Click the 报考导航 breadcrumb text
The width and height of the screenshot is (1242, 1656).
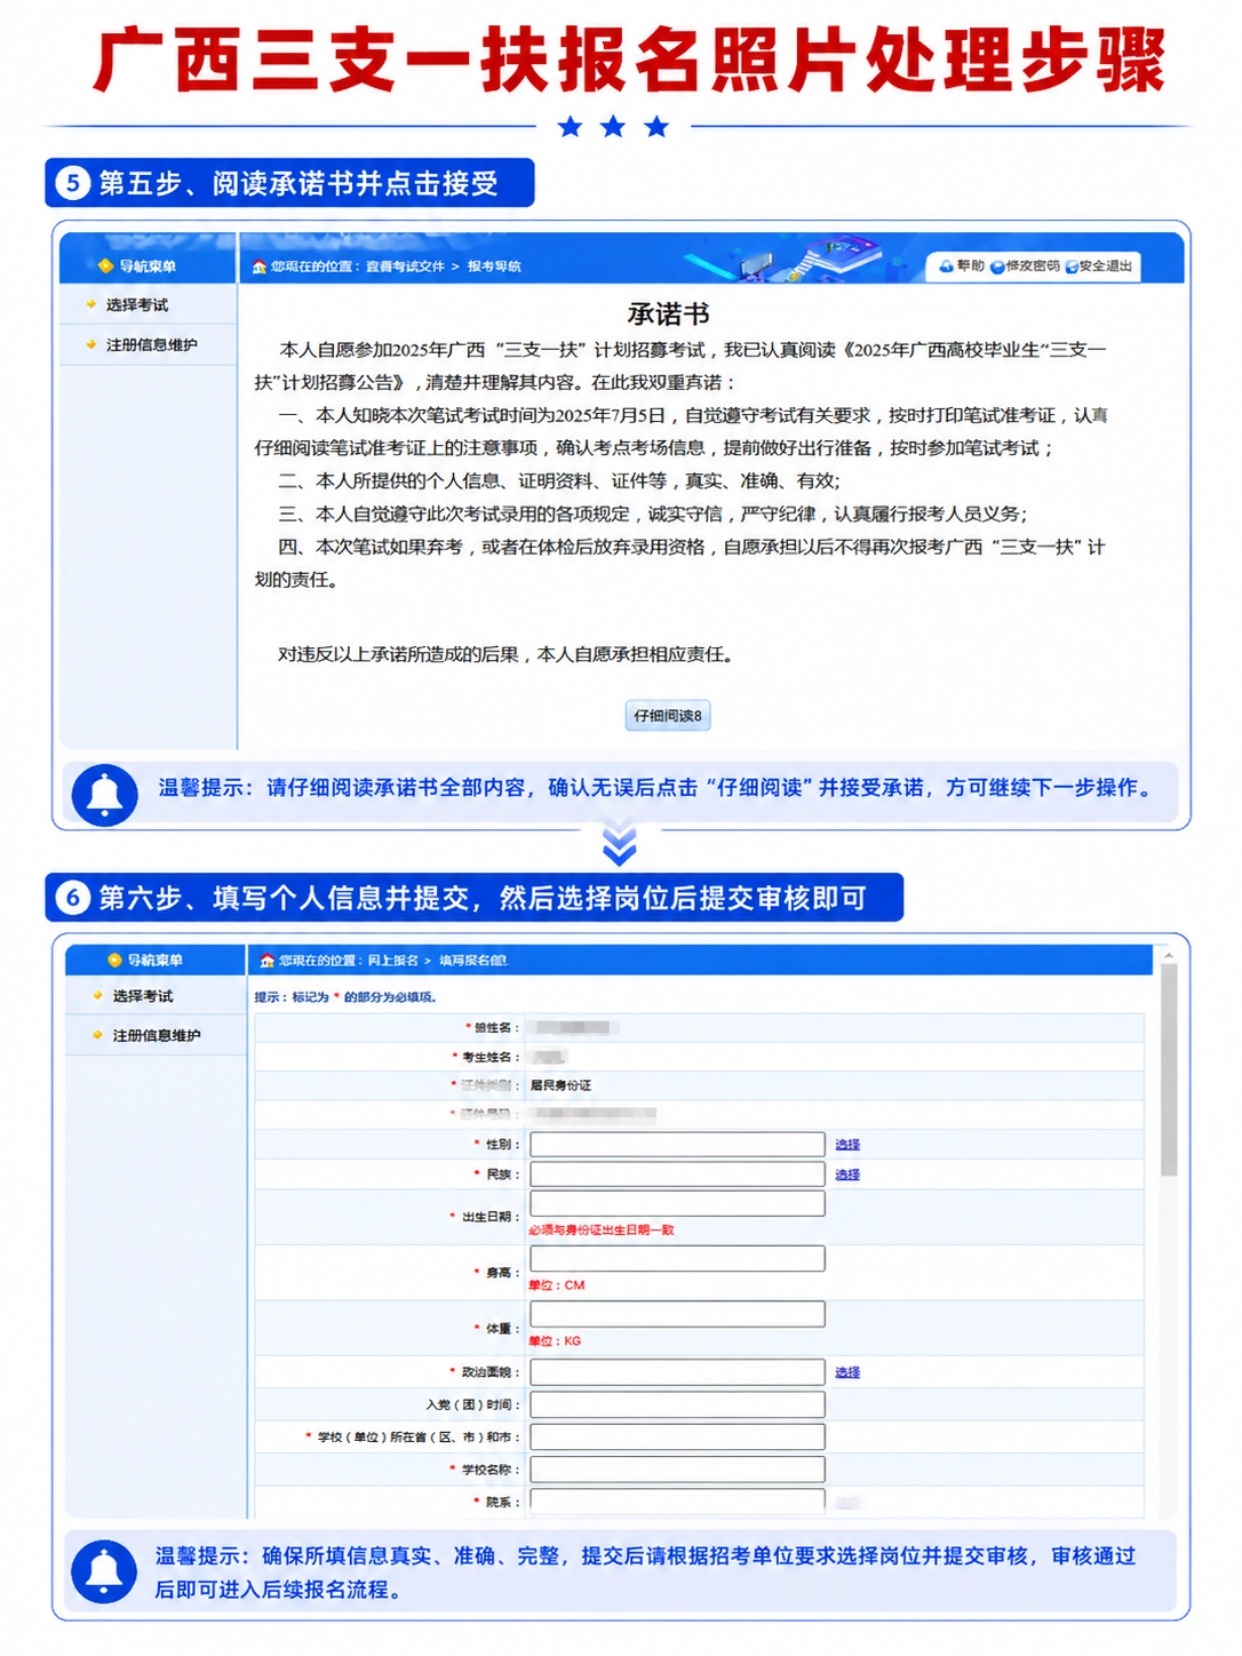click(x=494, y=266)
